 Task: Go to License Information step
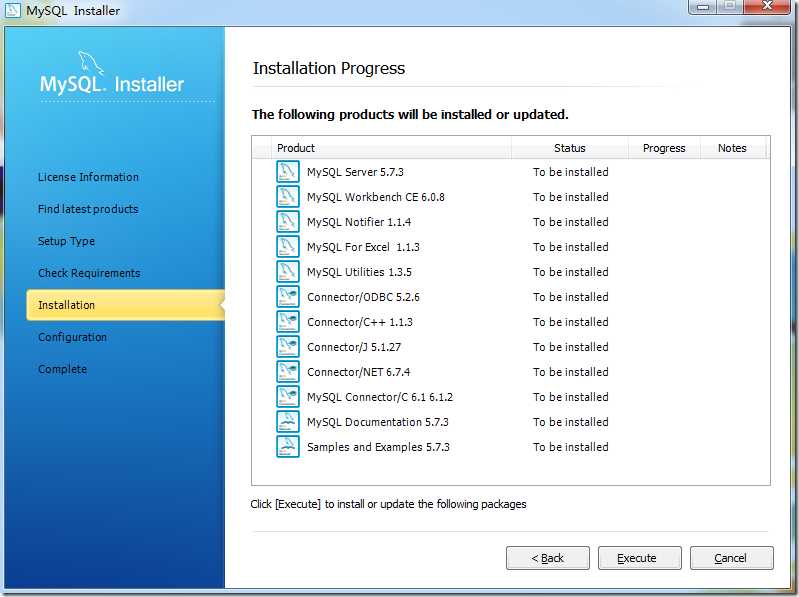tap(88, 177)
